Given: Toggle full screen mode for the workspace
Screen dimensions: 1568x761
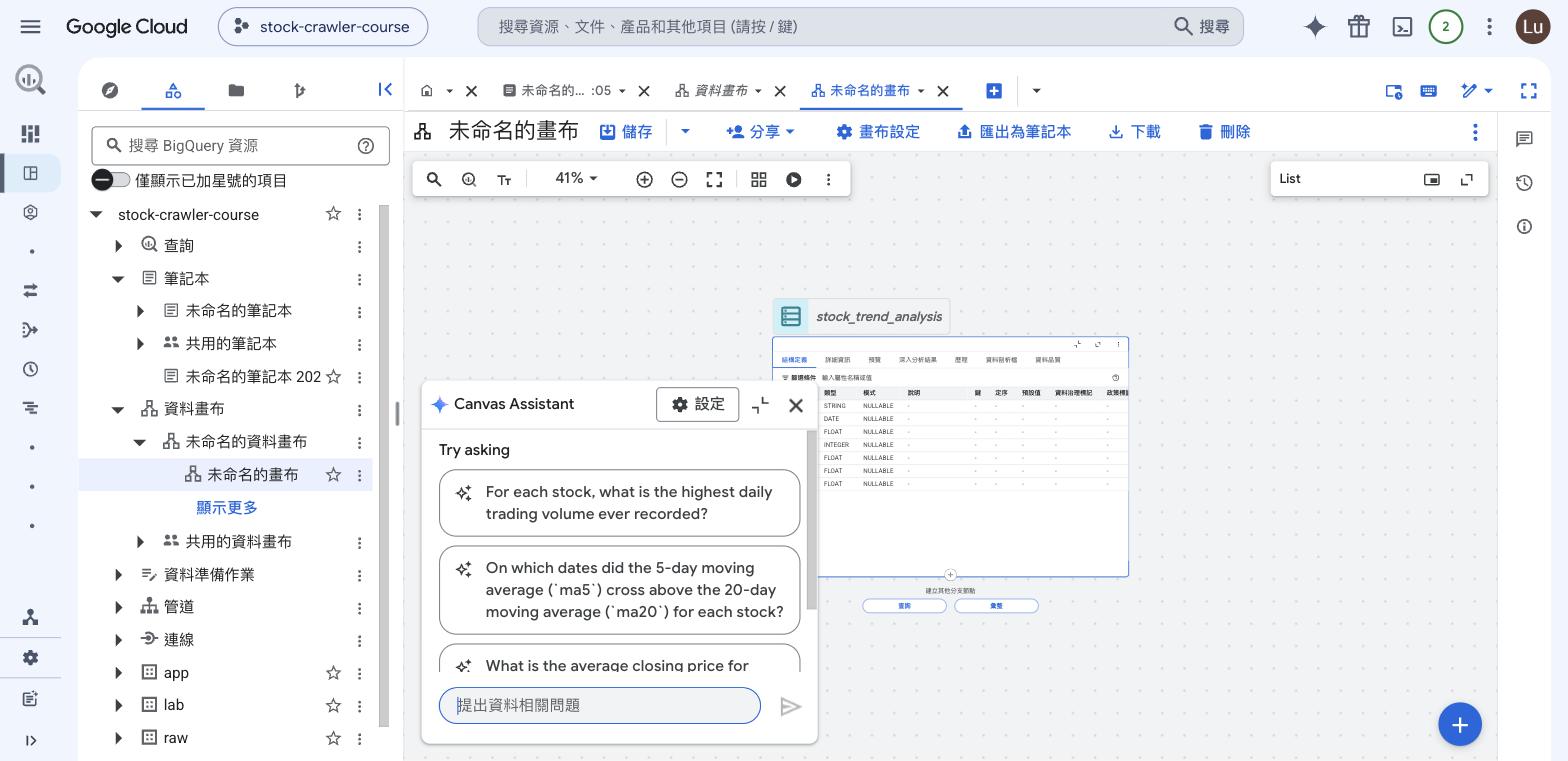Looking at the screenshot, I should 1528,91.
